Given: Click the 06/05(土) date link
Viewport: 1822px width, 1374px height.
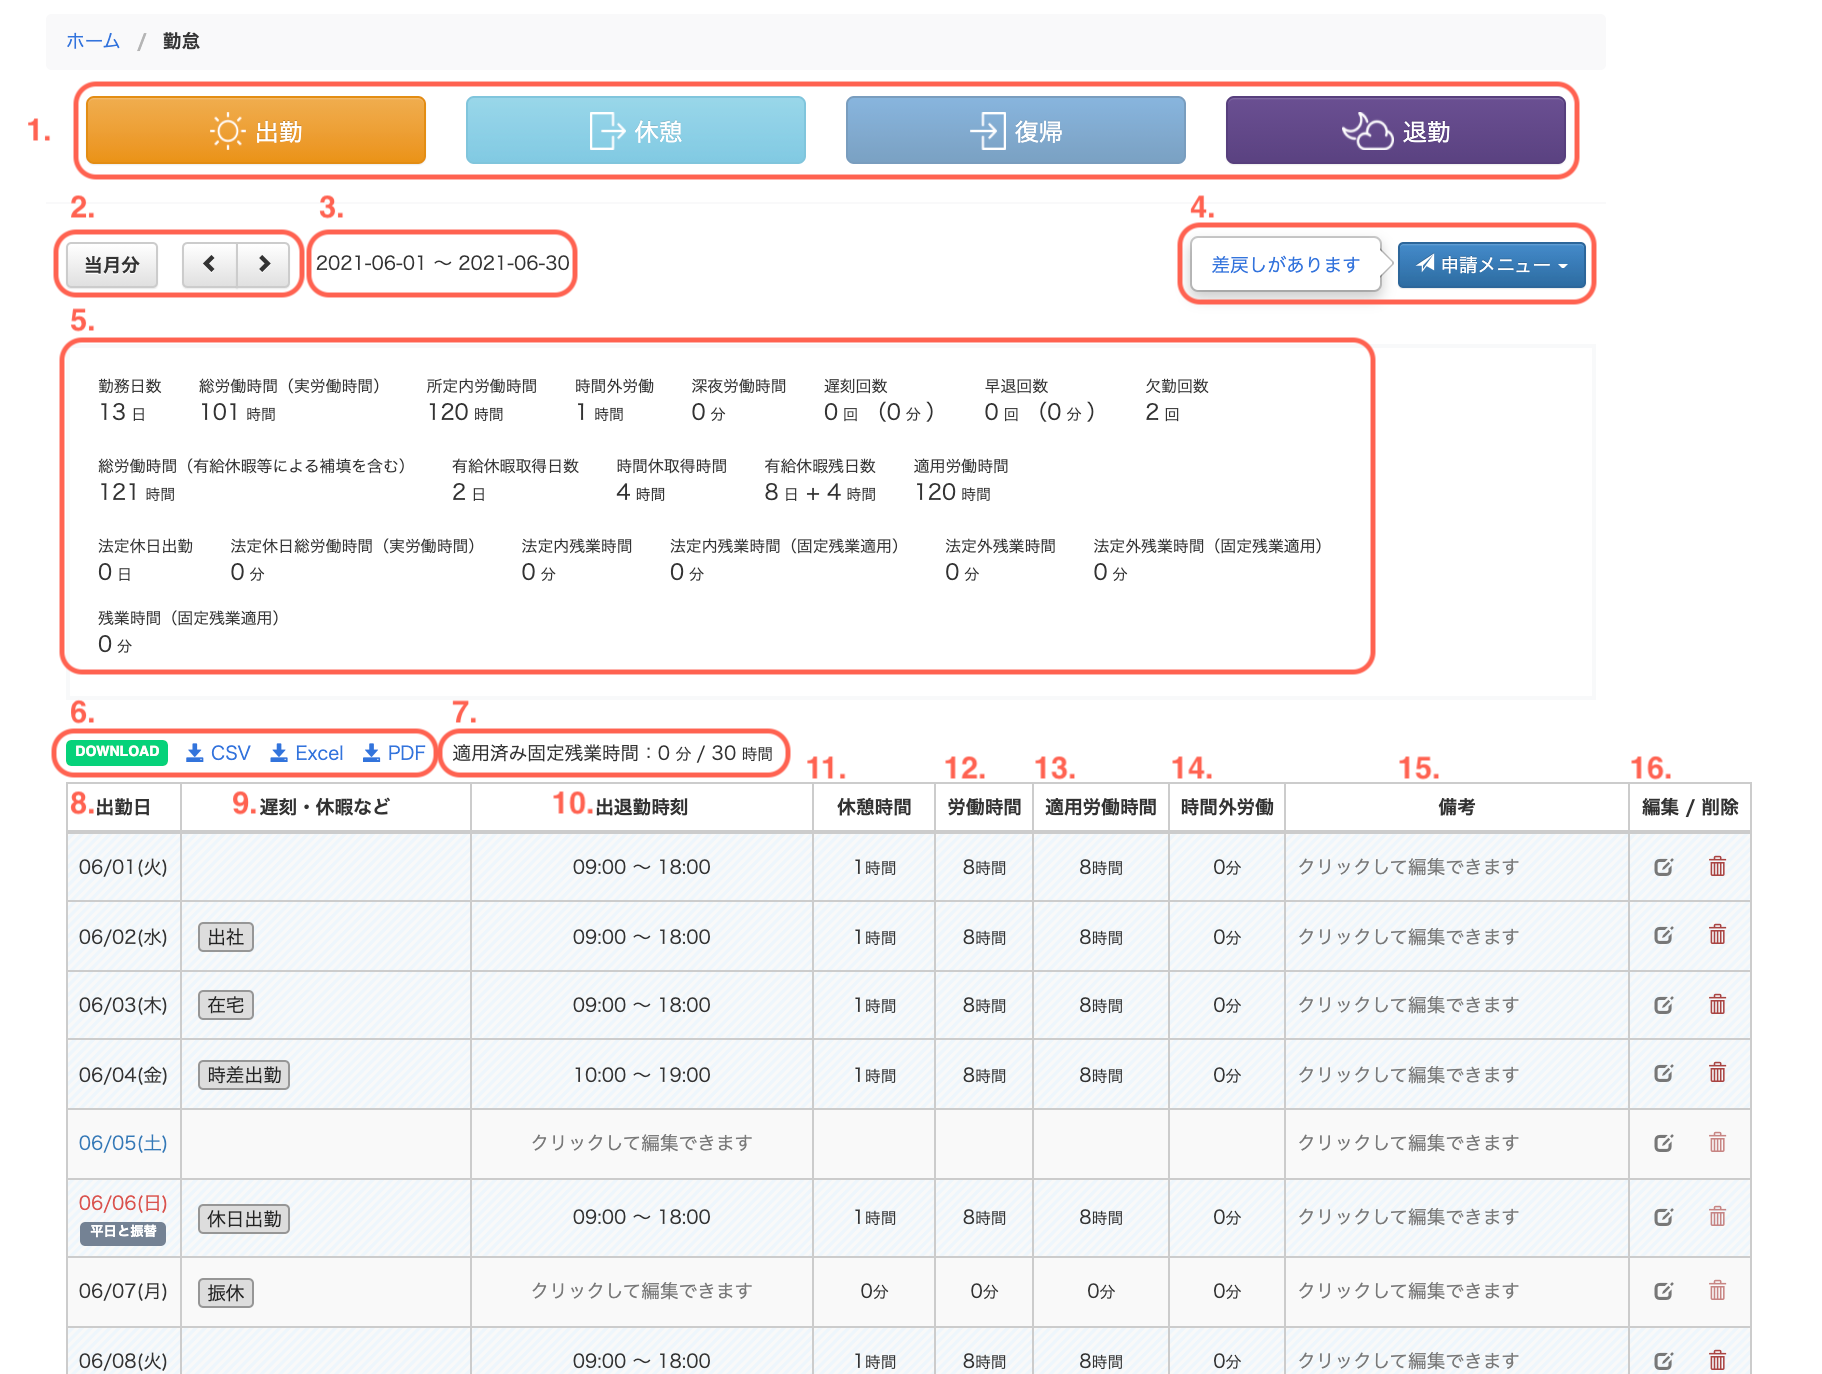Looking at the screenshot, I should click(x=123, y=1143).
